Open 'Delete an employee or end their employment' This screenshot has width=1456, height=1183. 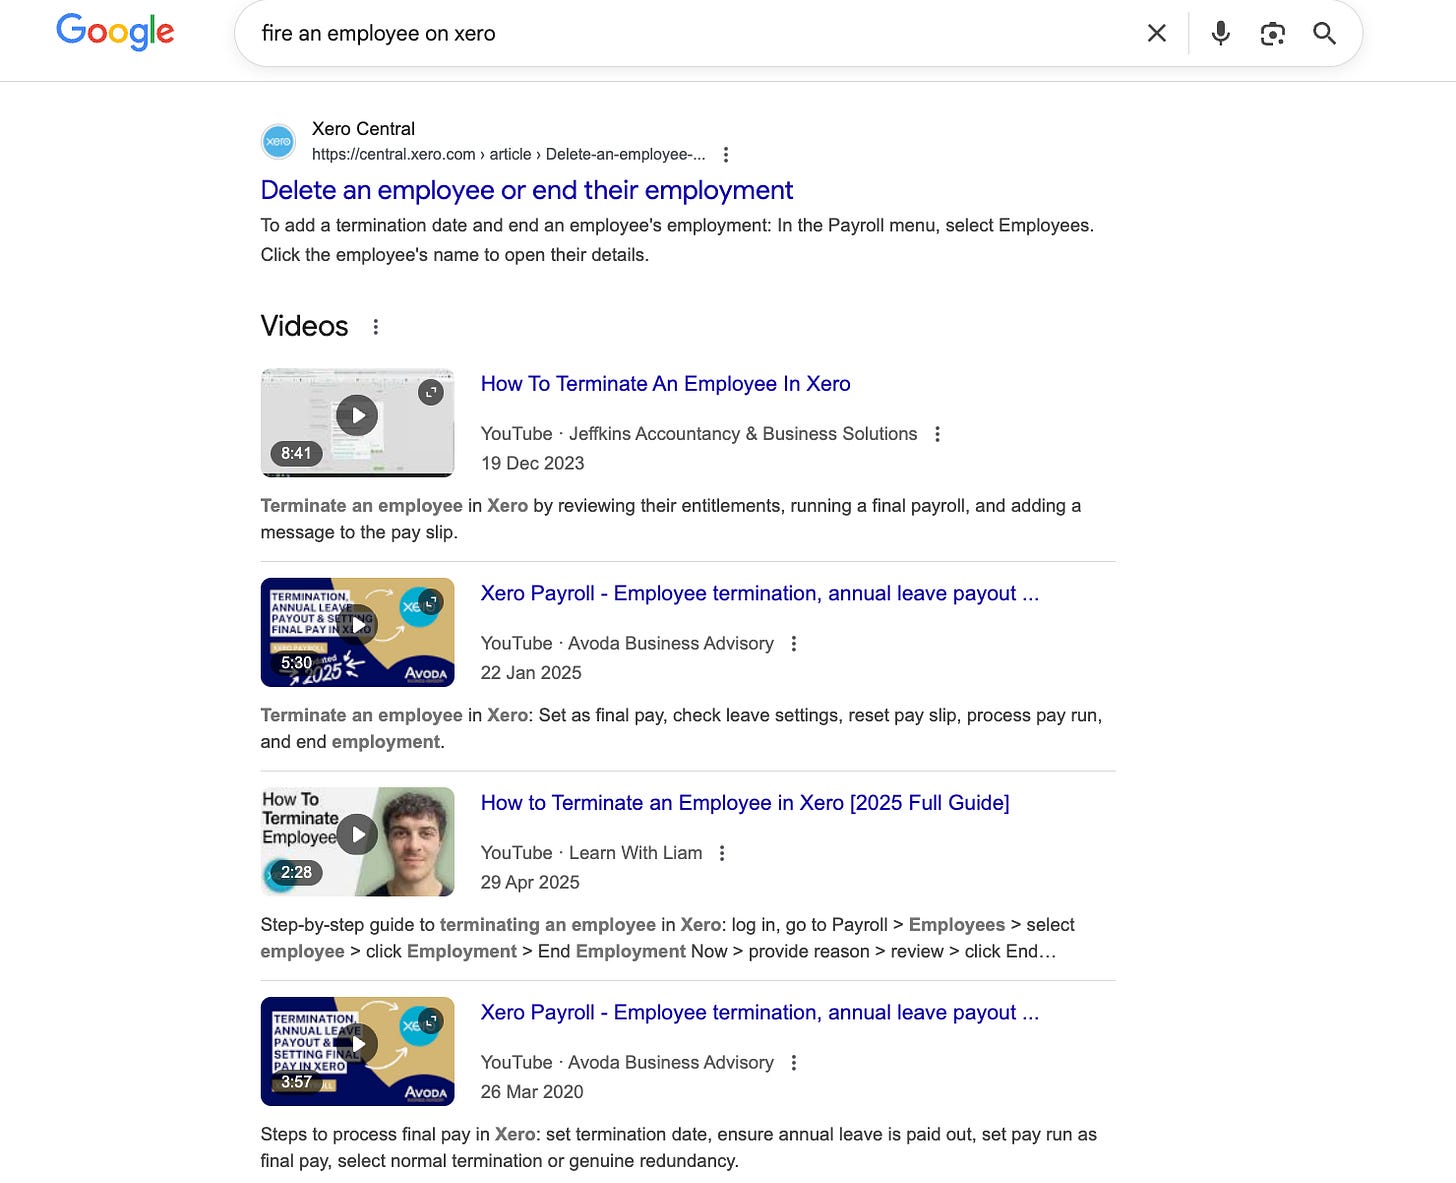tap(526, 190)
